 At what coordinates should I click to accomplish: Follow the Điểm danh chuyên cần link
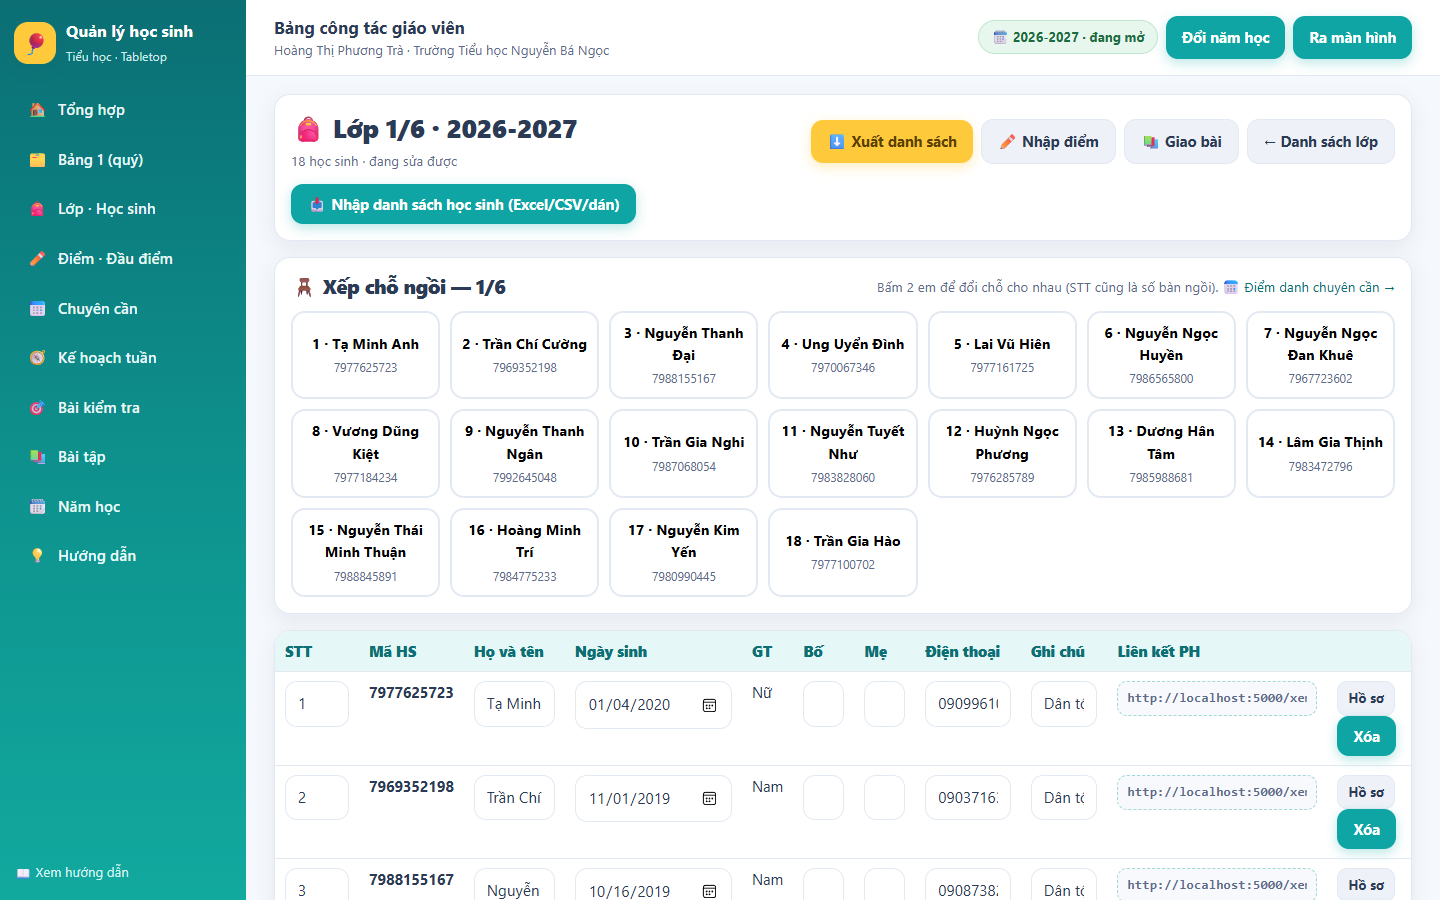click(1319, 288)
